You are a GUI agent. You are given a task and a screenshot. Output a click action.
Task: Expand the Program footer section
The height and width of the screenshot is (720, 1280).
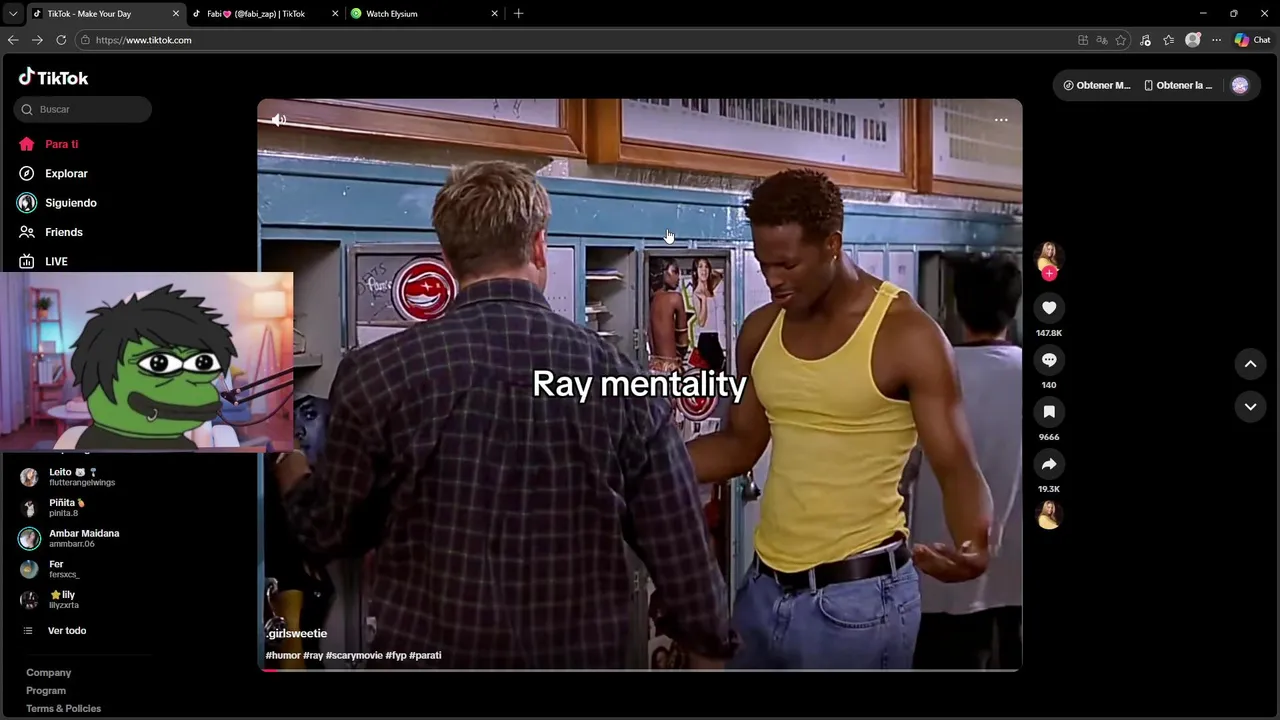click(46, 691)
